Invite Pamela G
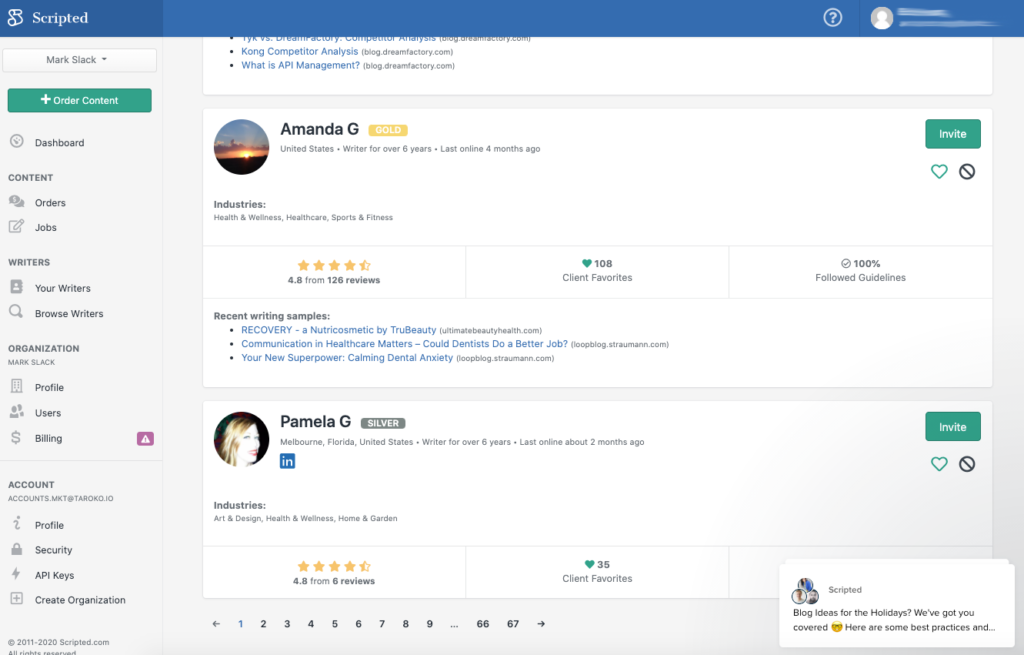This screenshot has width=1024, height=655. tap(952, 426)
